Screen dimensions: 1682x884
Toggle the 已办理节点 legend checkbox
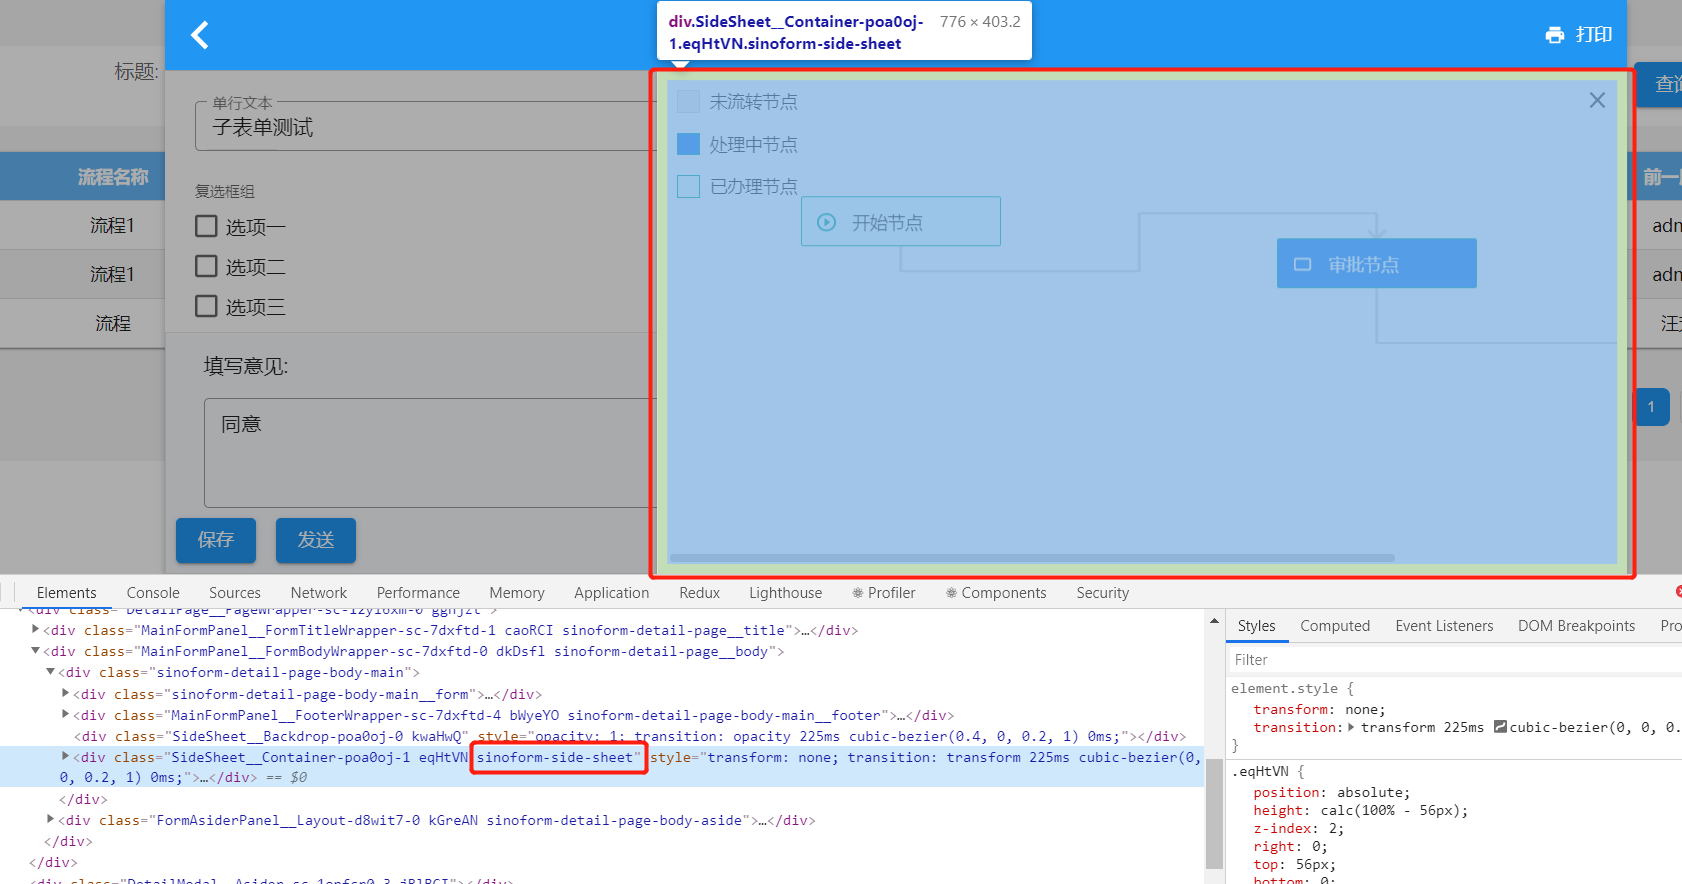tap(688, 186)
